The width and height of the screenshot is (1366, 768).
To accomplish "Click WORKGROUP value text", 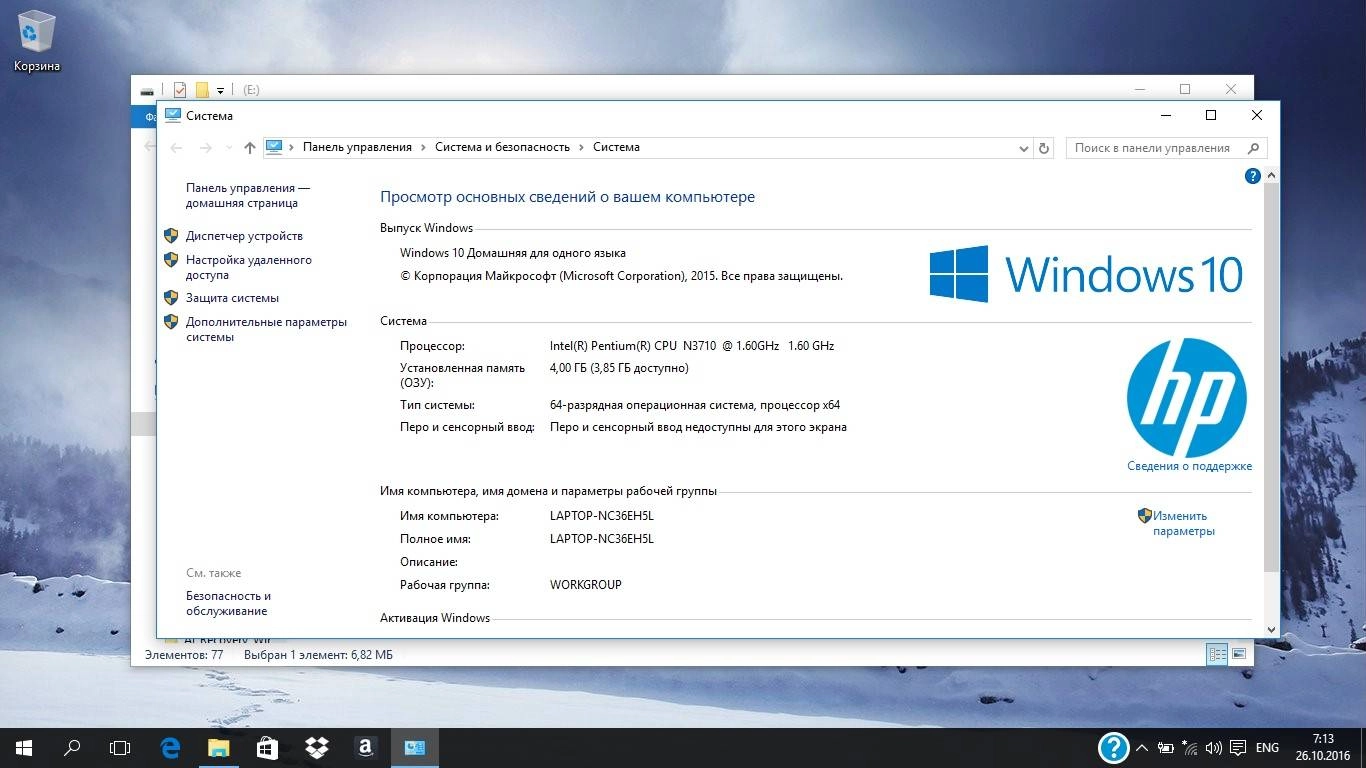I will point(586,585).
